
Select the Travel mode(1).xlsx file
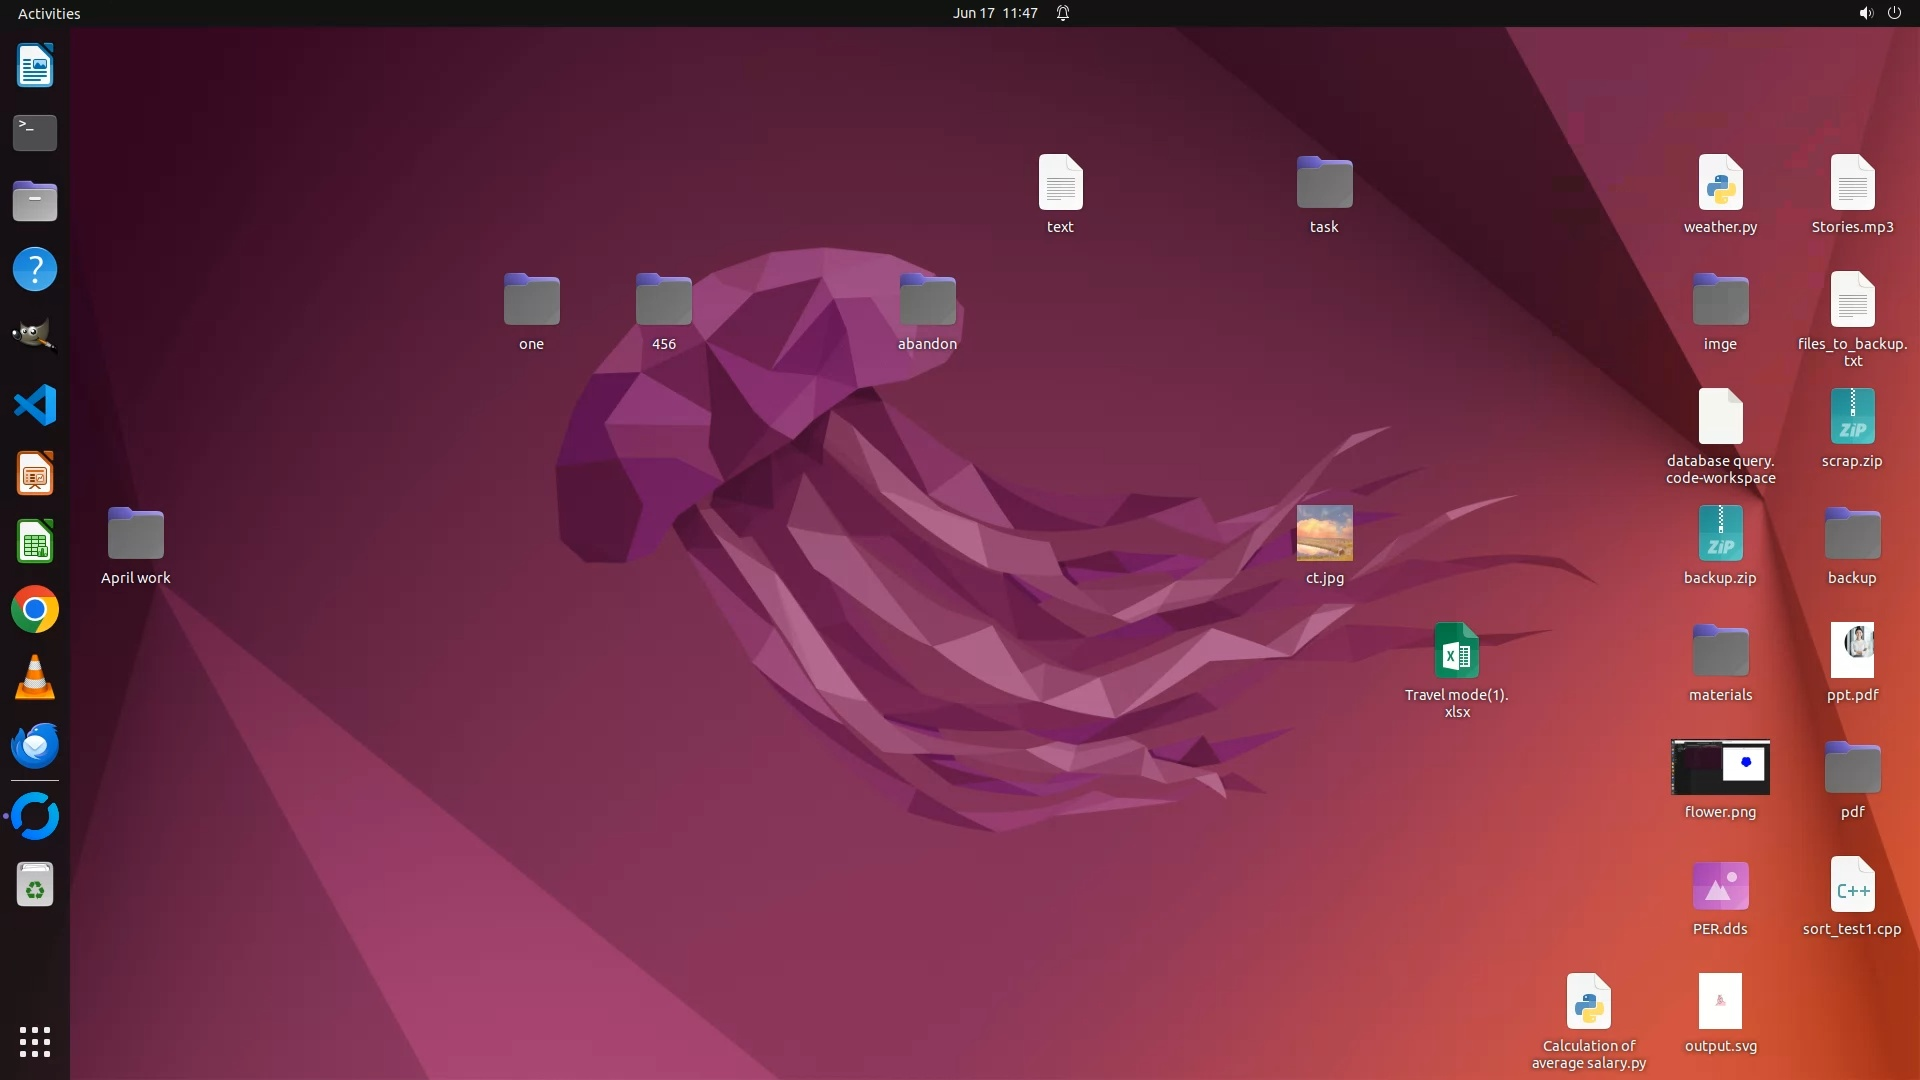1456,651
